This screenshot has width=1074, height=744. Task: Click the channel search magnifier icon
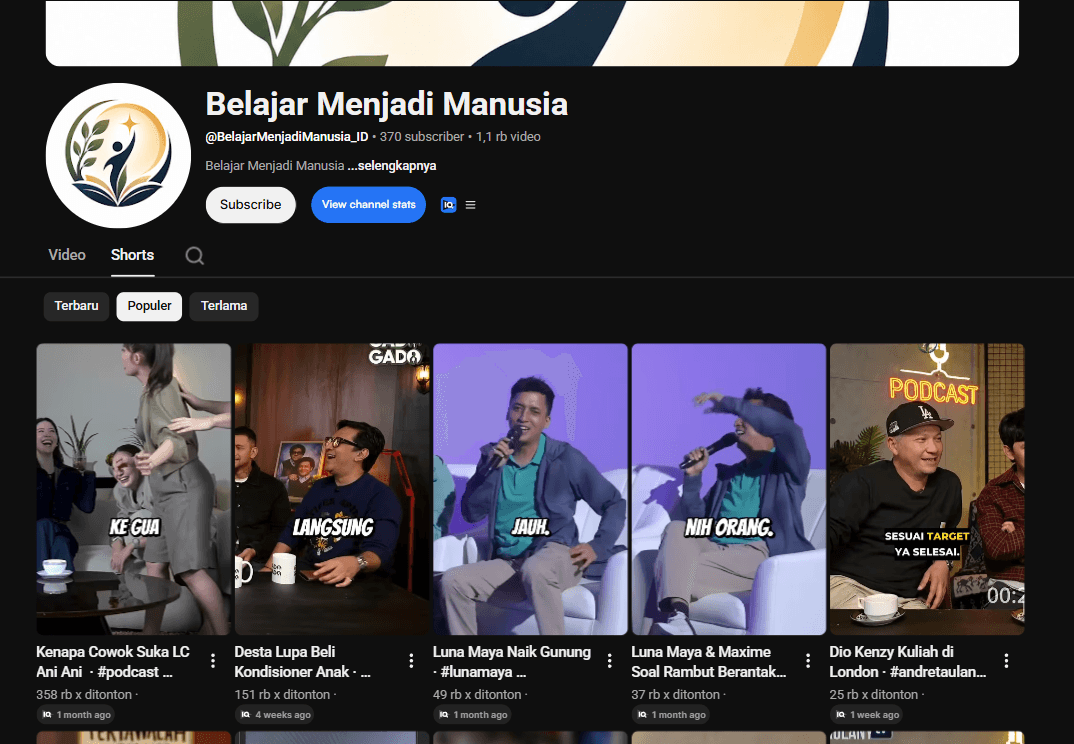[x=195, y=256]
